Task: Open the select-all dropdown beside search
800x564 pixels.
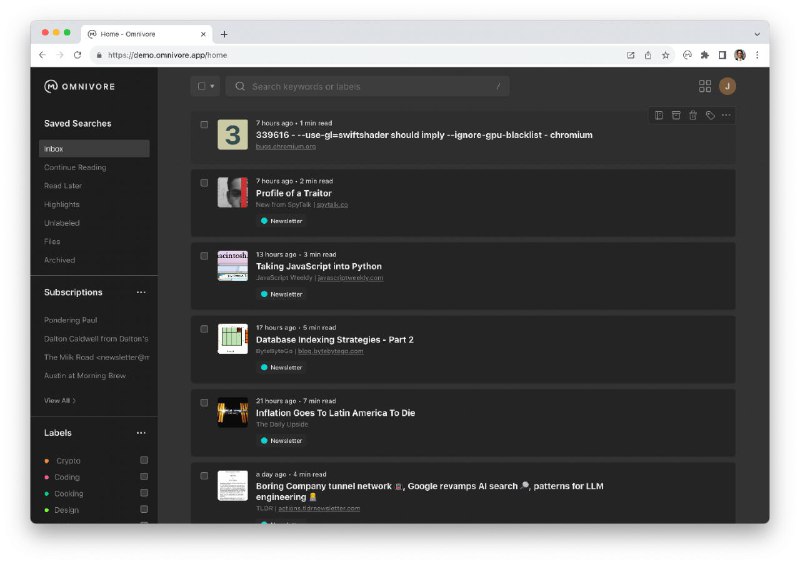Action: pos(206,86)
